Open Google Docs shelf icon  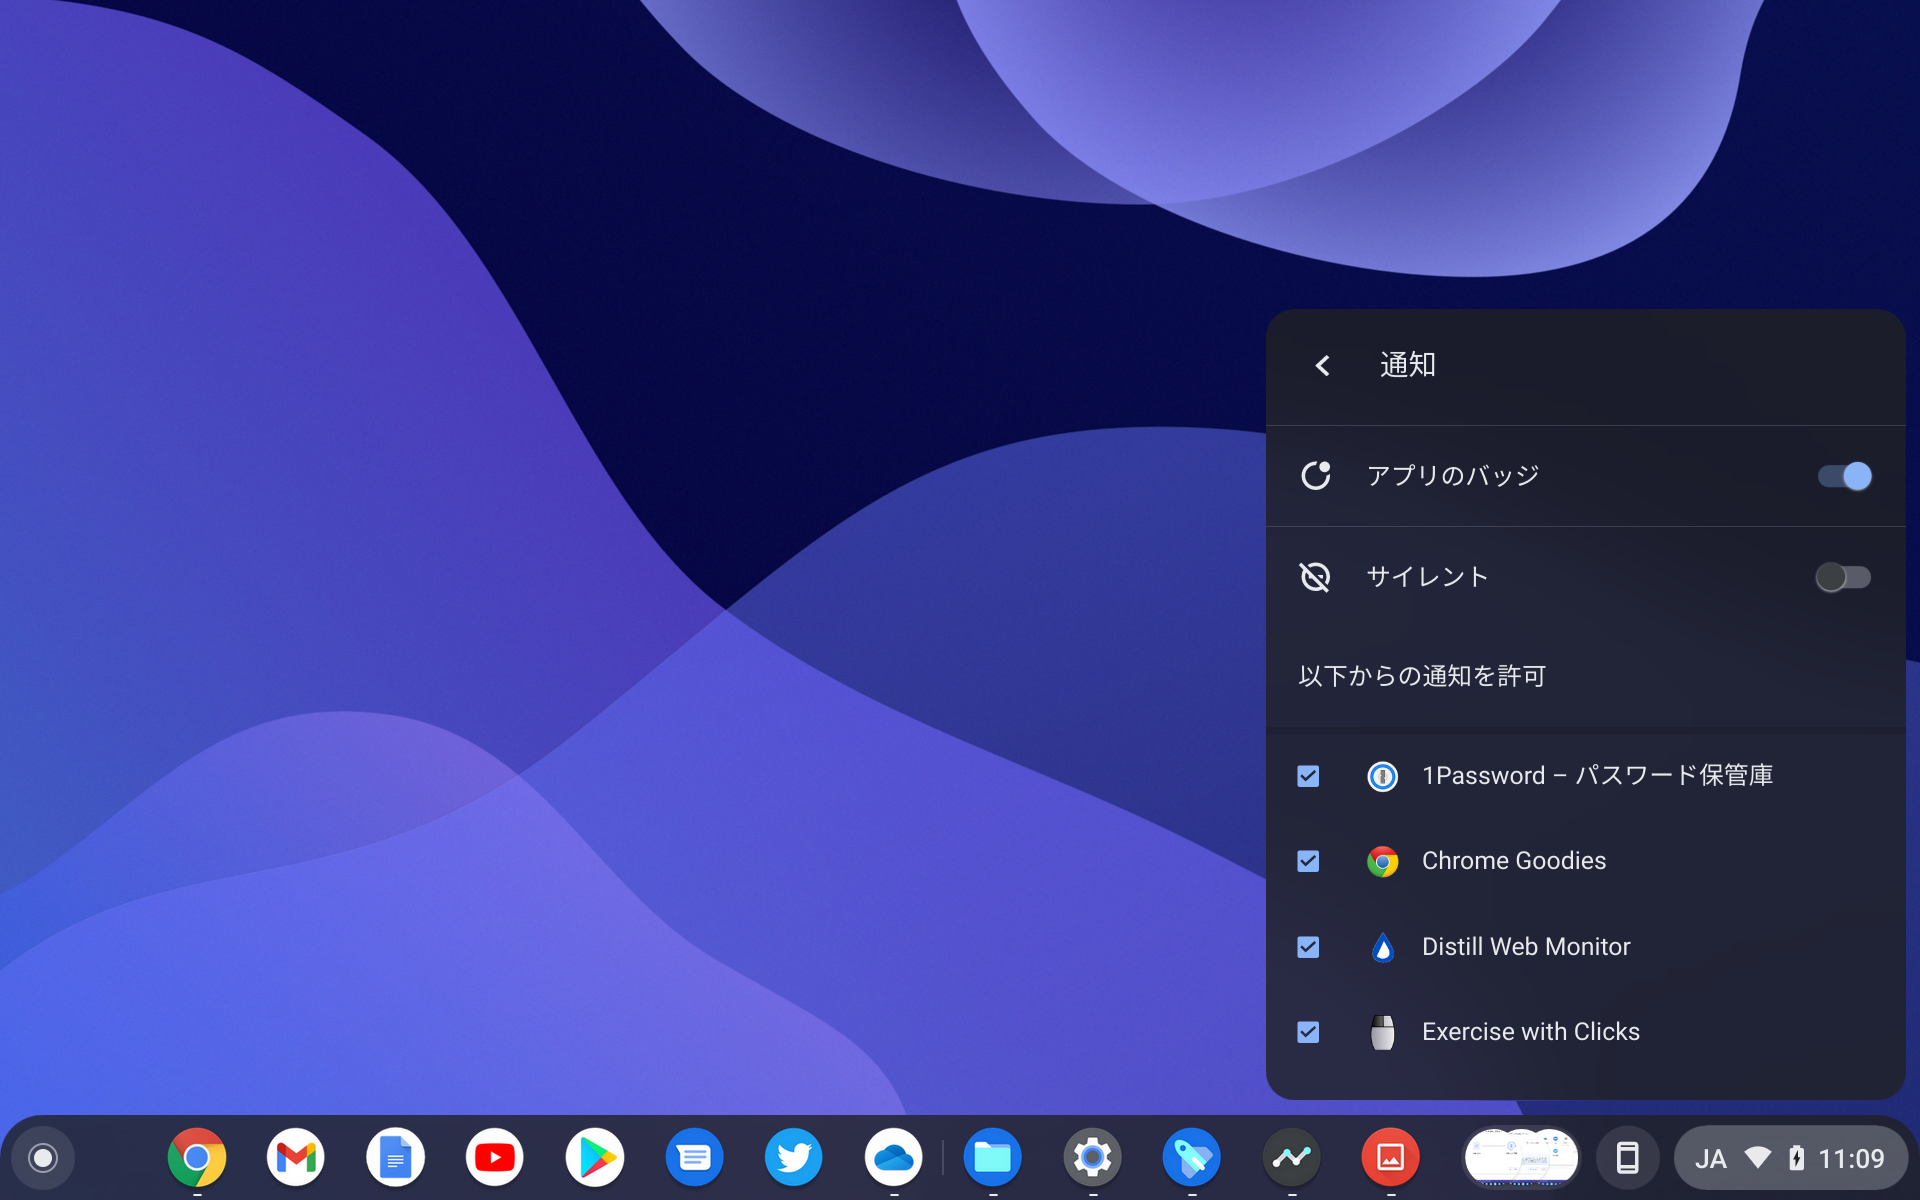[395, 1158]
